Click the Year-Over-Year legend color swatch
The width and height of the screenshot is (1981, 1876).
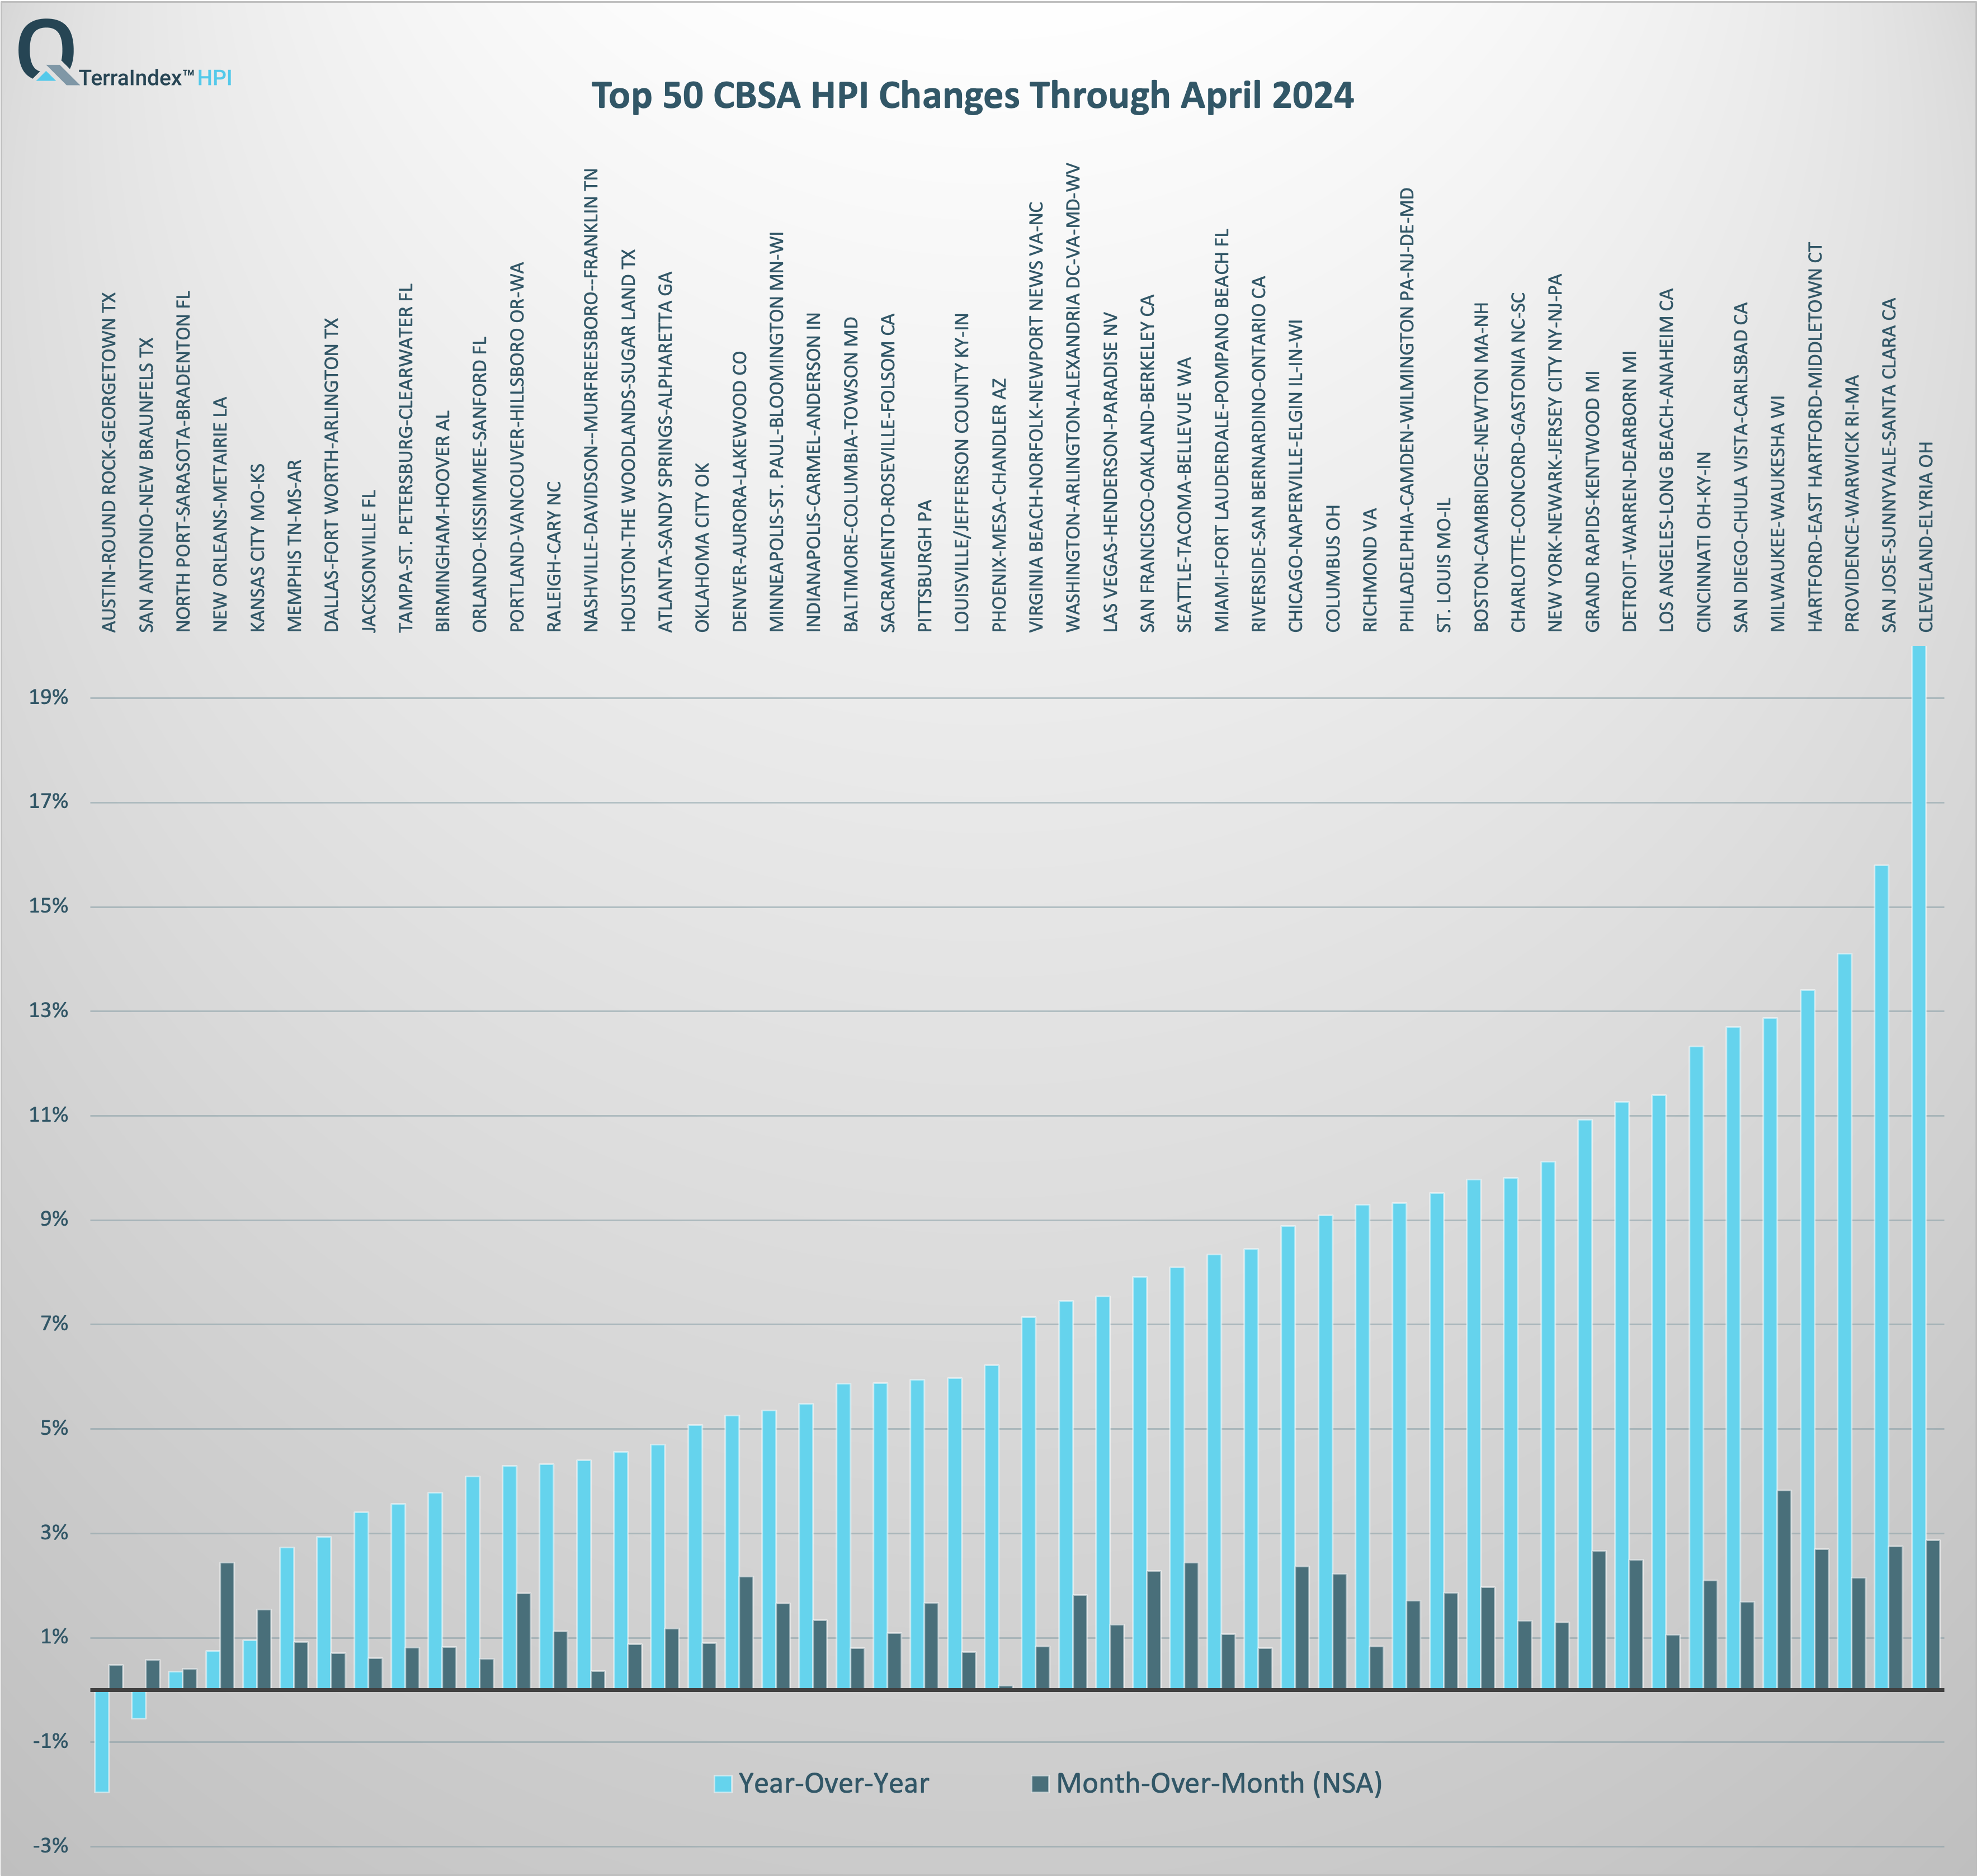coord(723,1784)
